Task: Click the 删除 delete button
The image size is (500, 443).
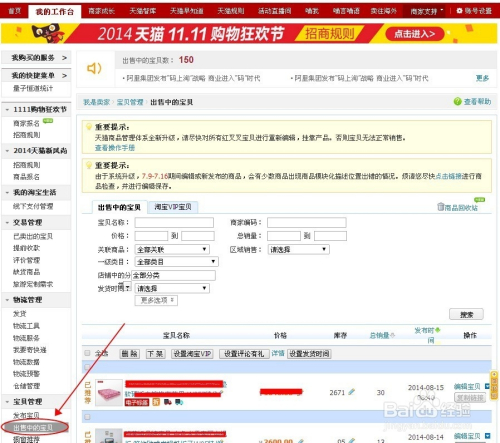Action: coord(130,354)
